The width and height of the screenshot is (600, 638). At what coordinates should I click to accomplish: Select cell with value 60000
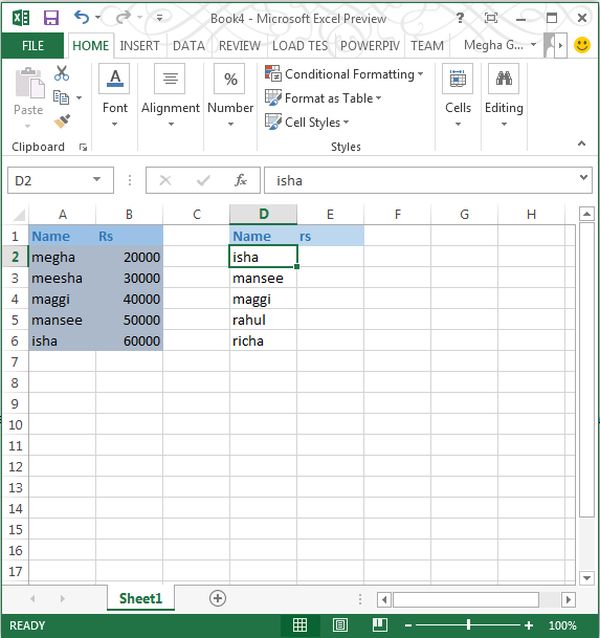[129, 341]
